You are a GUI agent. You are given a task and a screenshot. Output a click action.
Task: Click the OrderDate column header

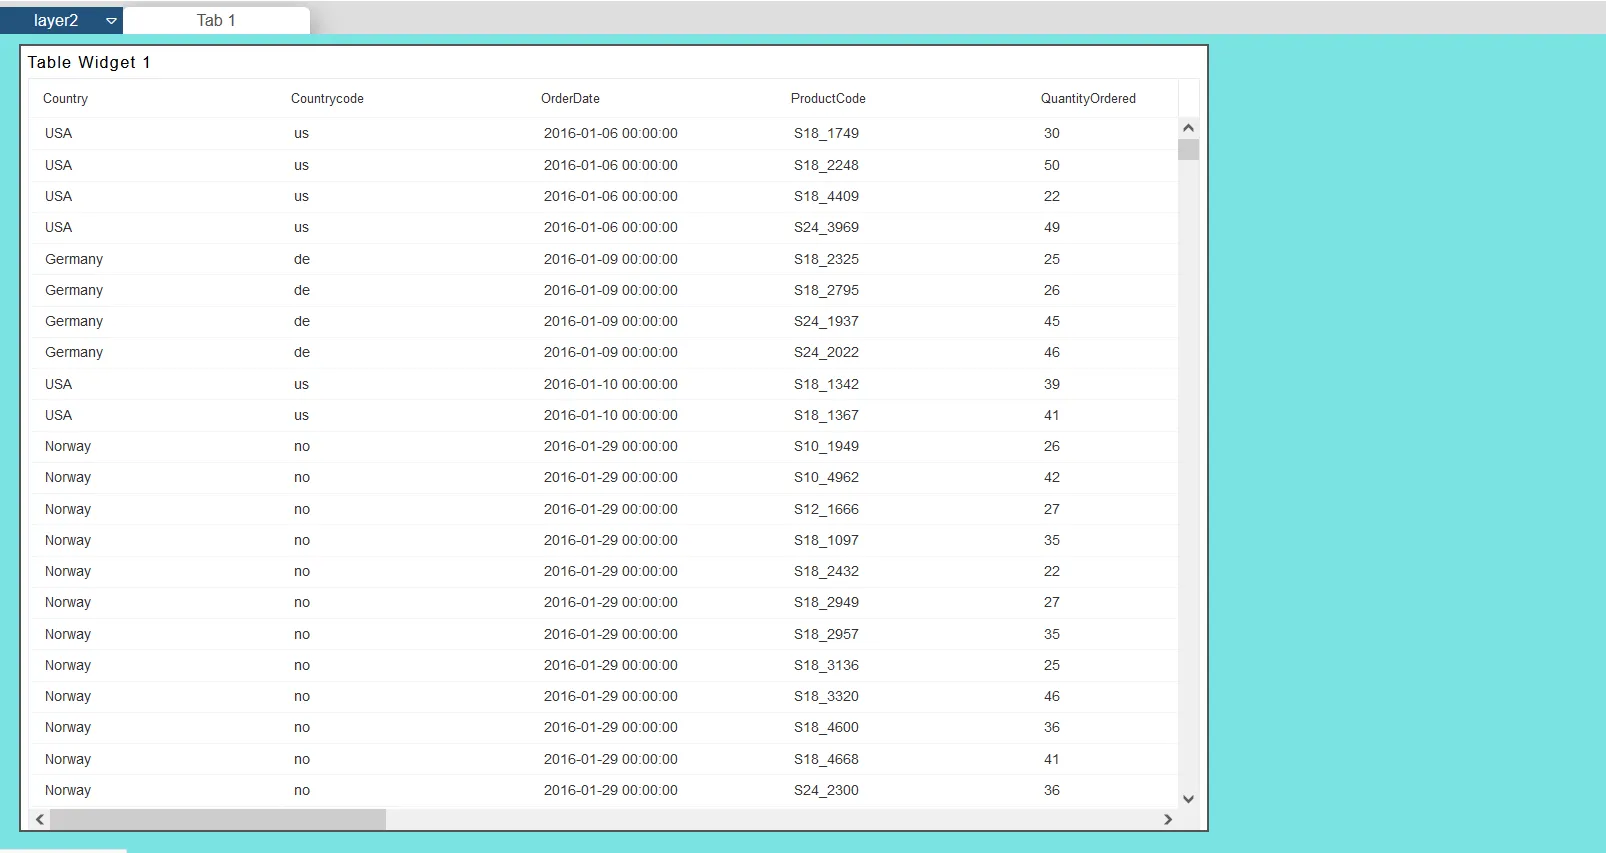pos(570,99)
